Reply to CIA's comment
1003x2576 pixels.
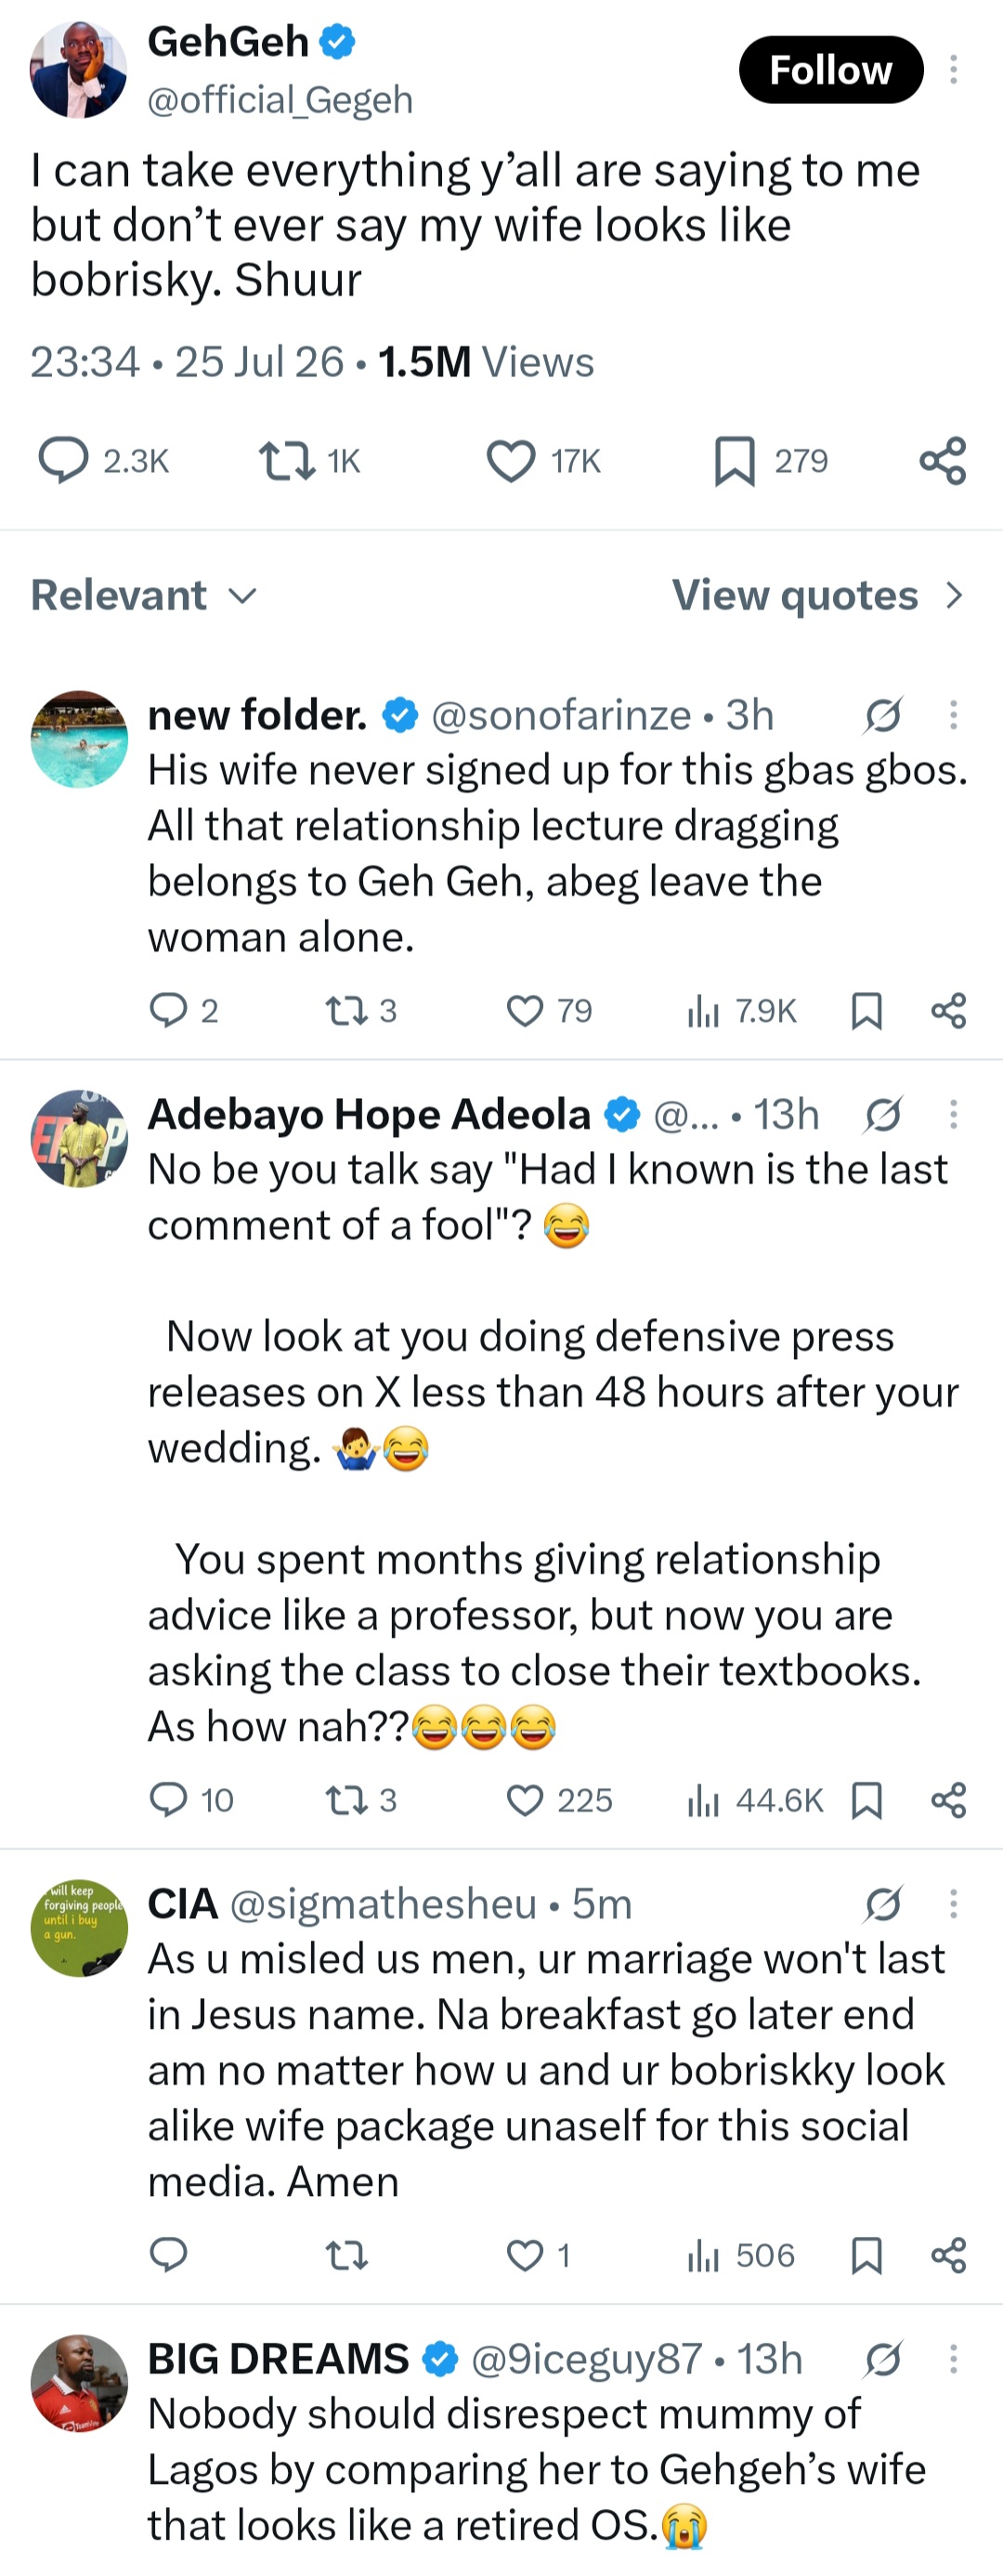(169, 2255)
